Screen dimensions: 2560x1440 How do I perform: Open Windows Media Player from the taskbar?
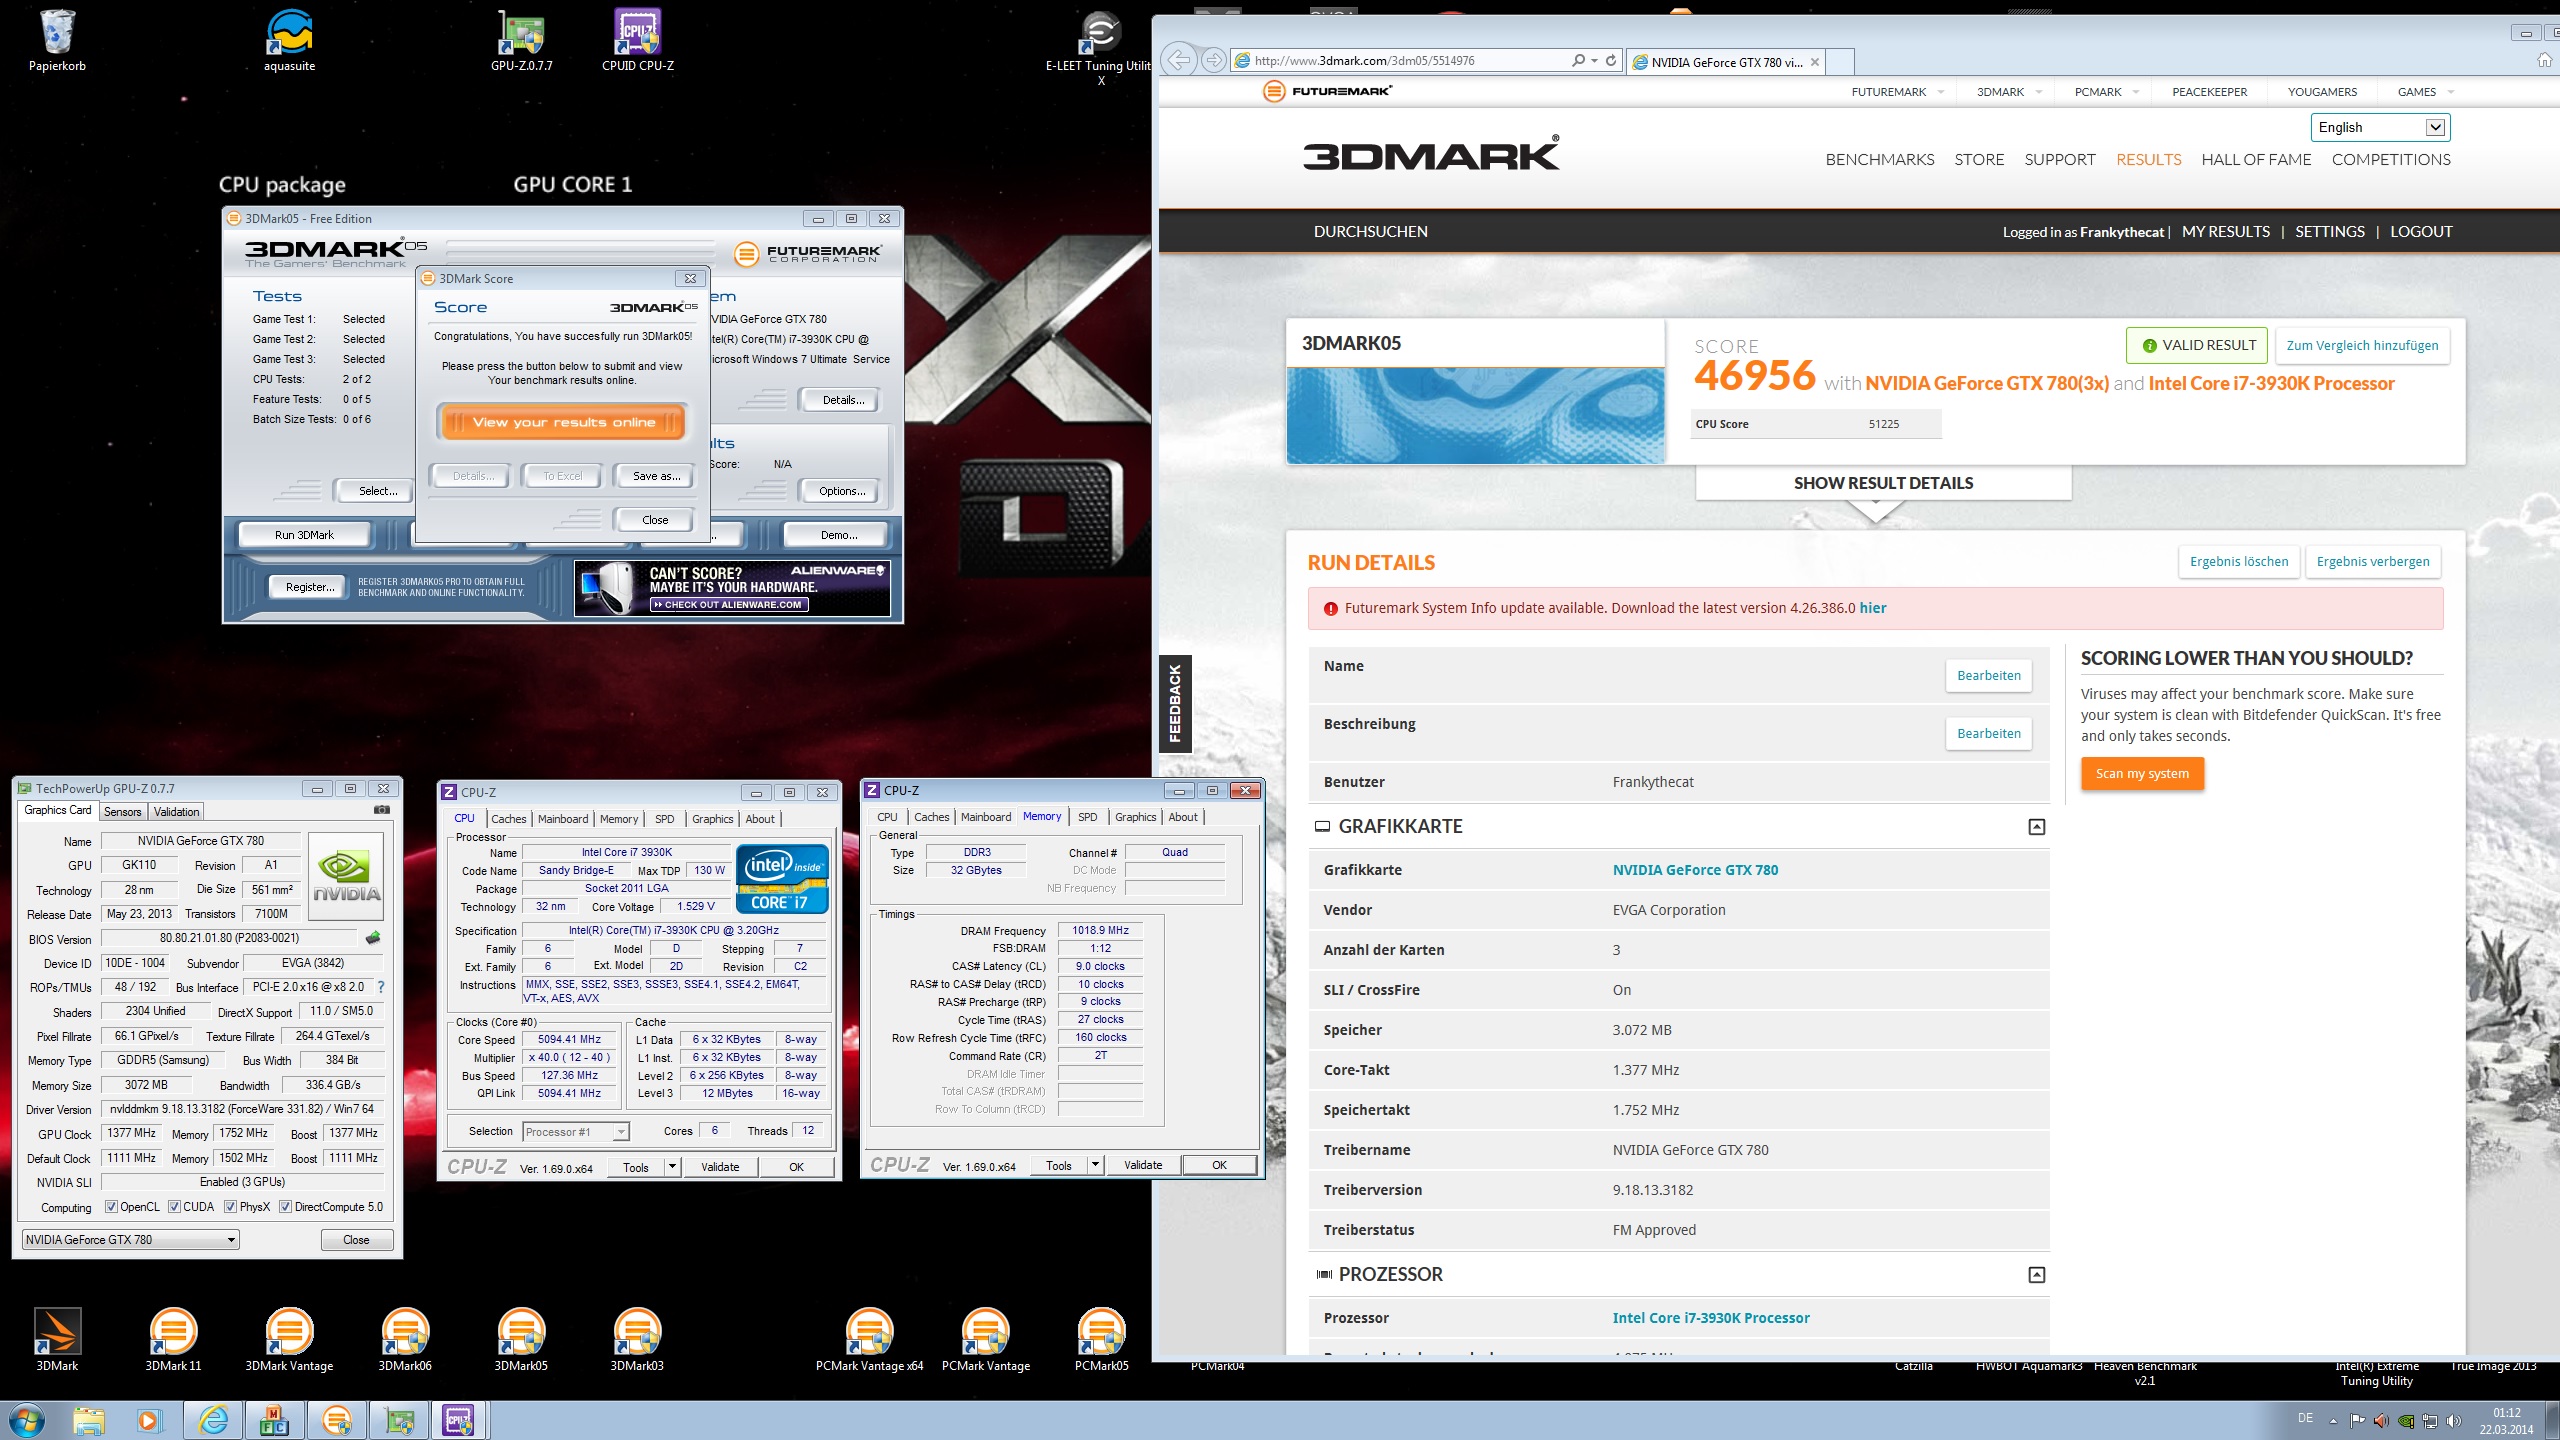(149, 1420)
